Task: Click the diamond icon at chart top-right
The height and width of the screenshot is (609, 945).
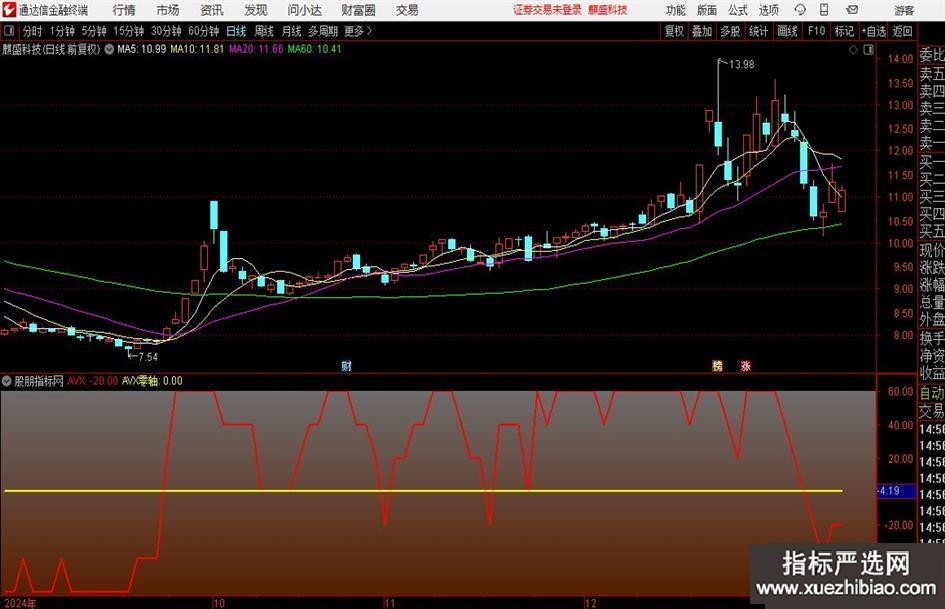Action: point(853,50)
